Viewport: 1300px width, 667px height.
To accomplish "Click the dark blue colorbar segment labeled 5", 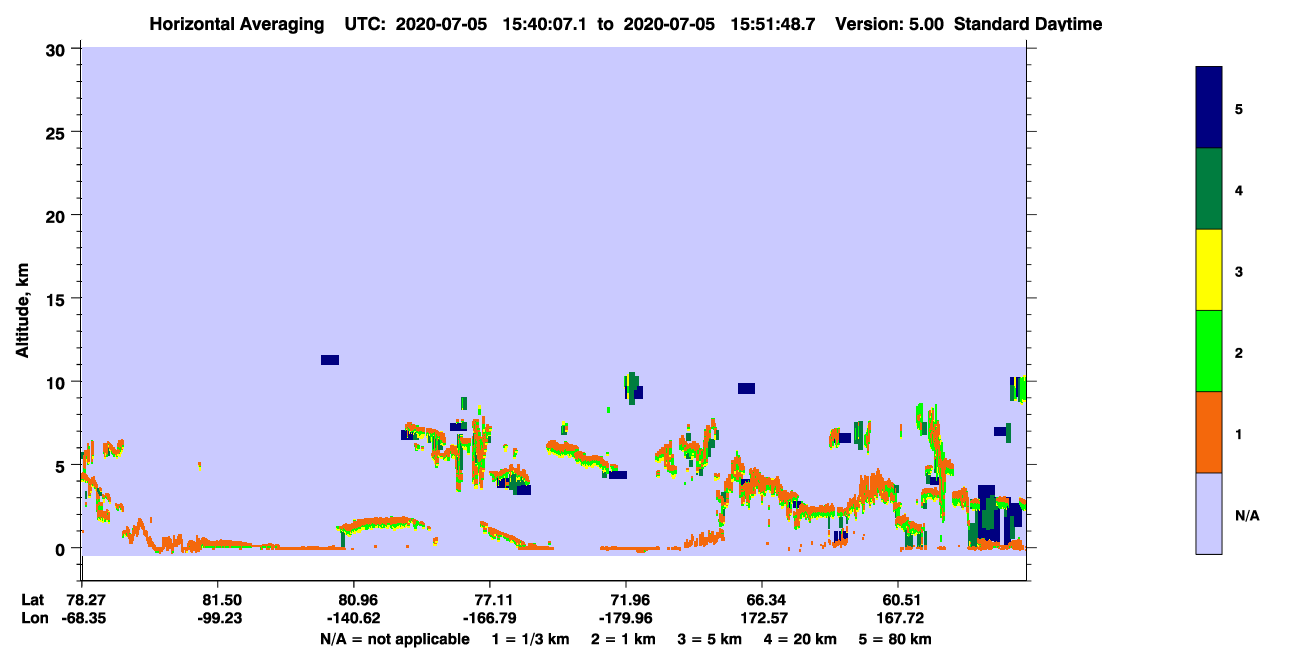I will pos(1209,108).
